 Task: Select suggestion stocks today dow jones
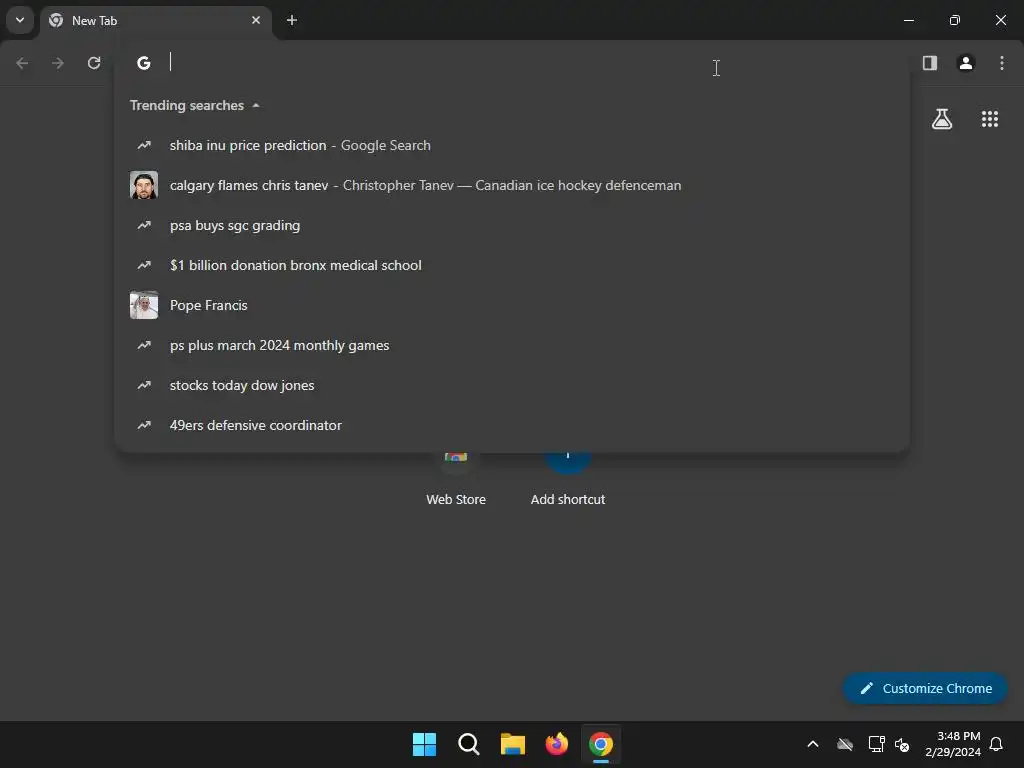(x=512, y=385)
